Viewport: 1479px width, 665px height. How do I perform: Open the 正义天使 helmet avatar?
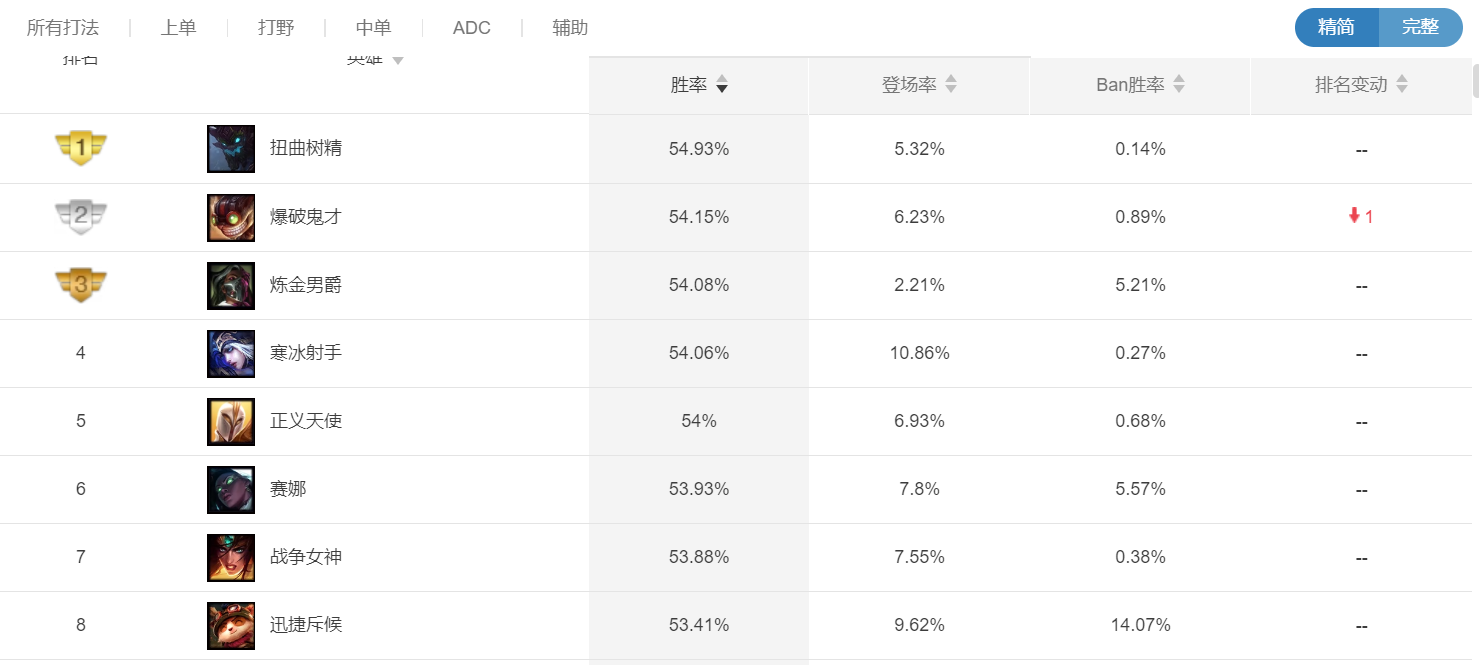coord(231,421)
